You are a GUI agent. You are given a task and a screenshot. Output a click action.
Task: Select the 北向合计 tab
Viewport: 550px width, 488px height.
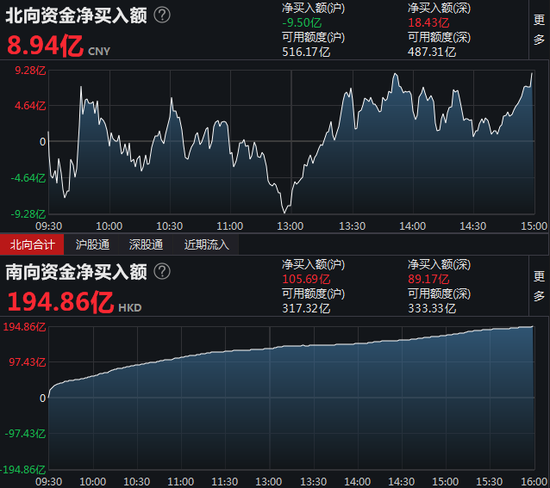(32, 245)
